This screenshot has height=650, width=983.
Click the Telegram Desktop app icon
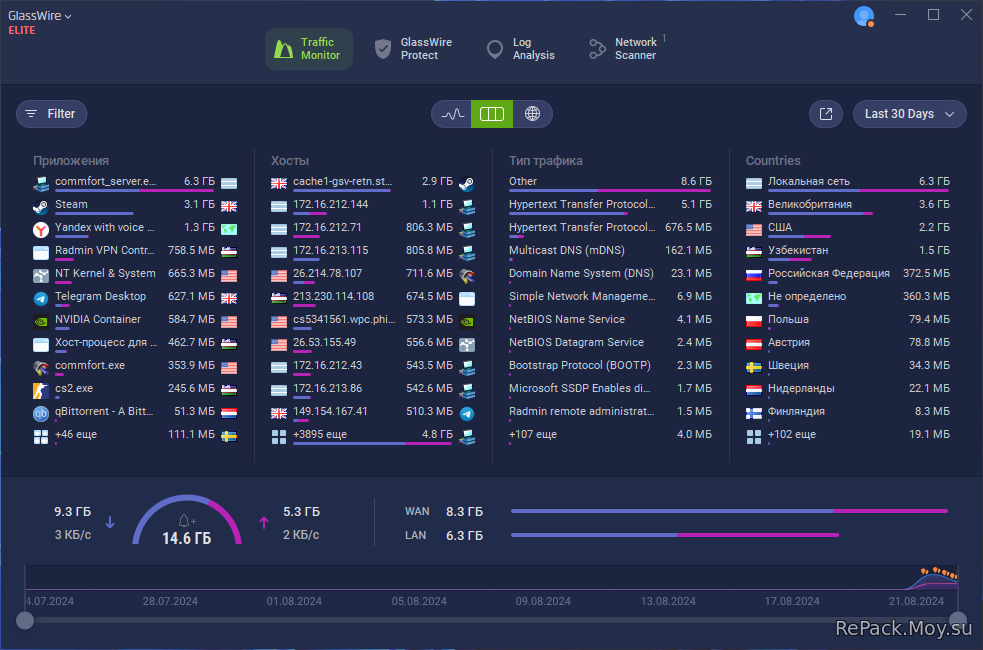[41, 298]
